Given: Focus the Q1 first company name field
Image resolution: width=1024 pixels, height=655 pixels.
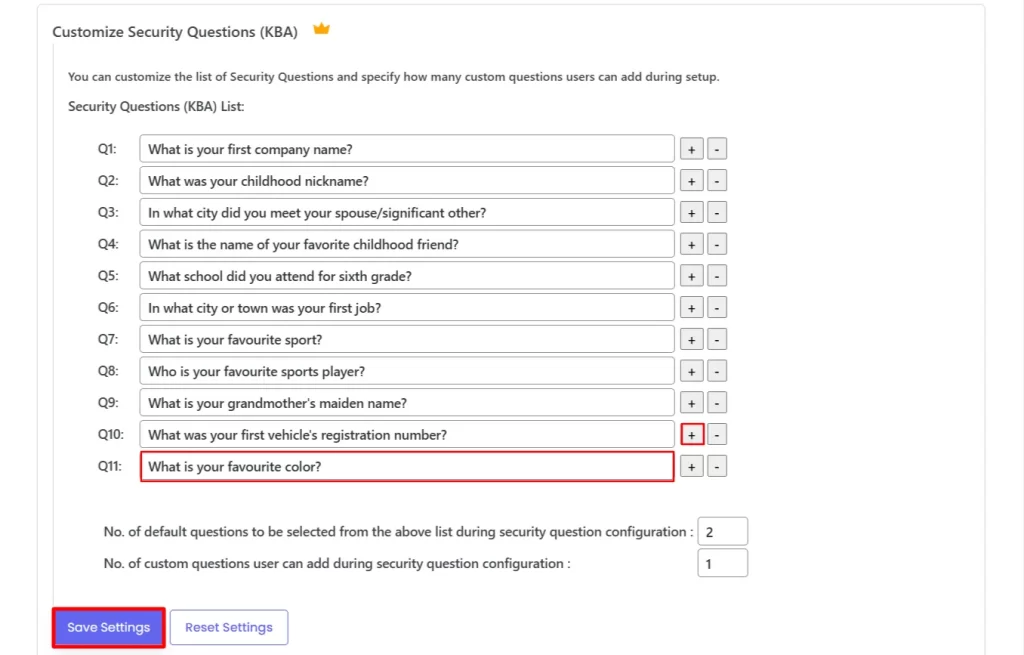Looking at the screenshot, I should point(407,149).
